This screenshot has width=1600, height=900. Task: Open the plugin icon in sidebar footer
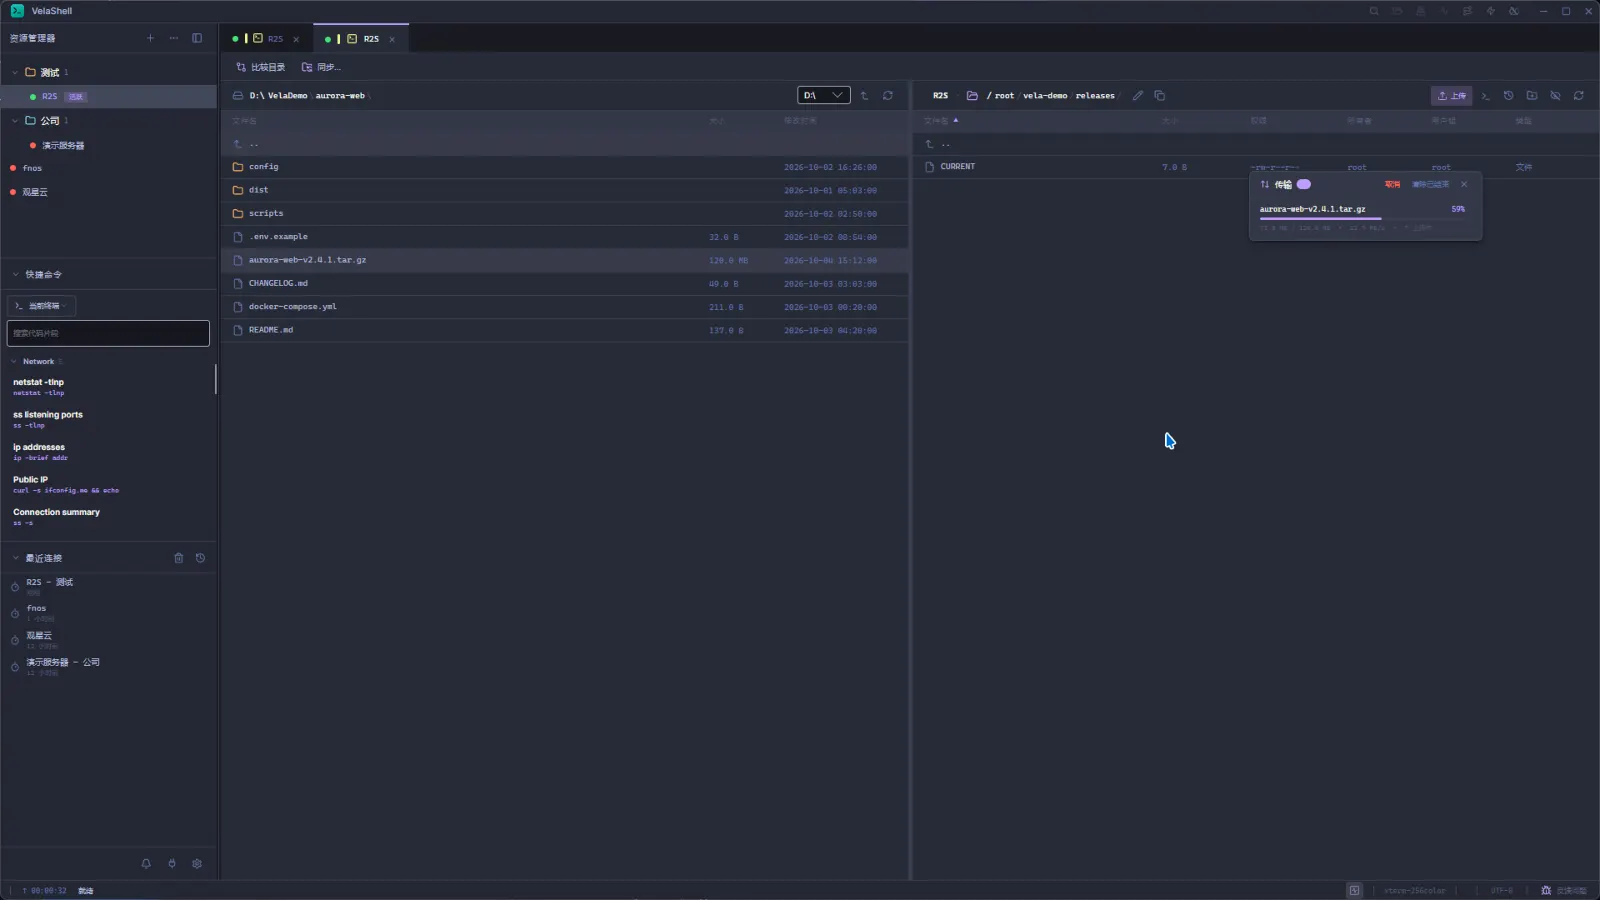tap(172, 863)
